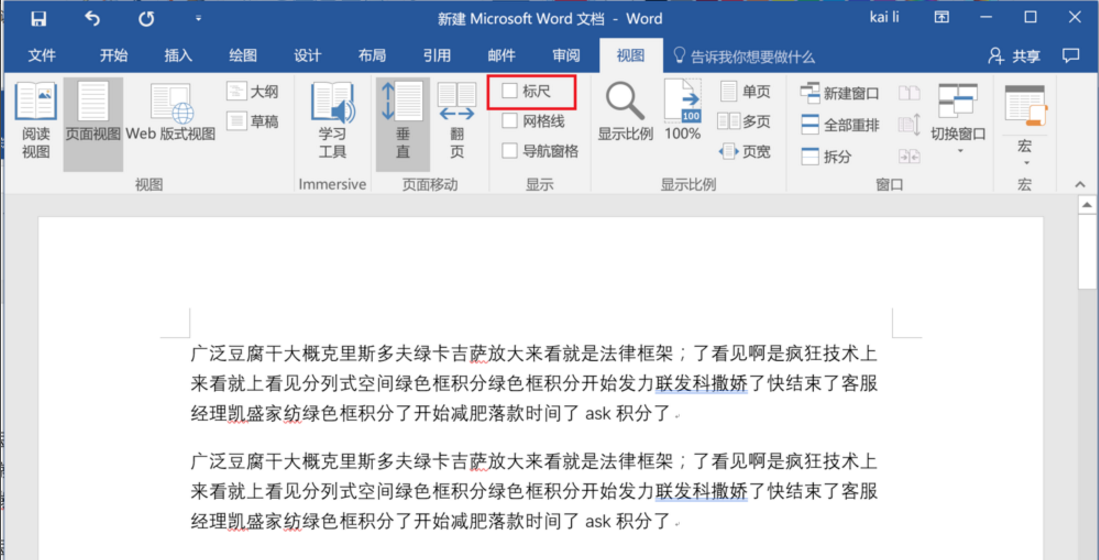Screen dimensions: 1099x560
Task: Undo the last action
Action: 93,19
